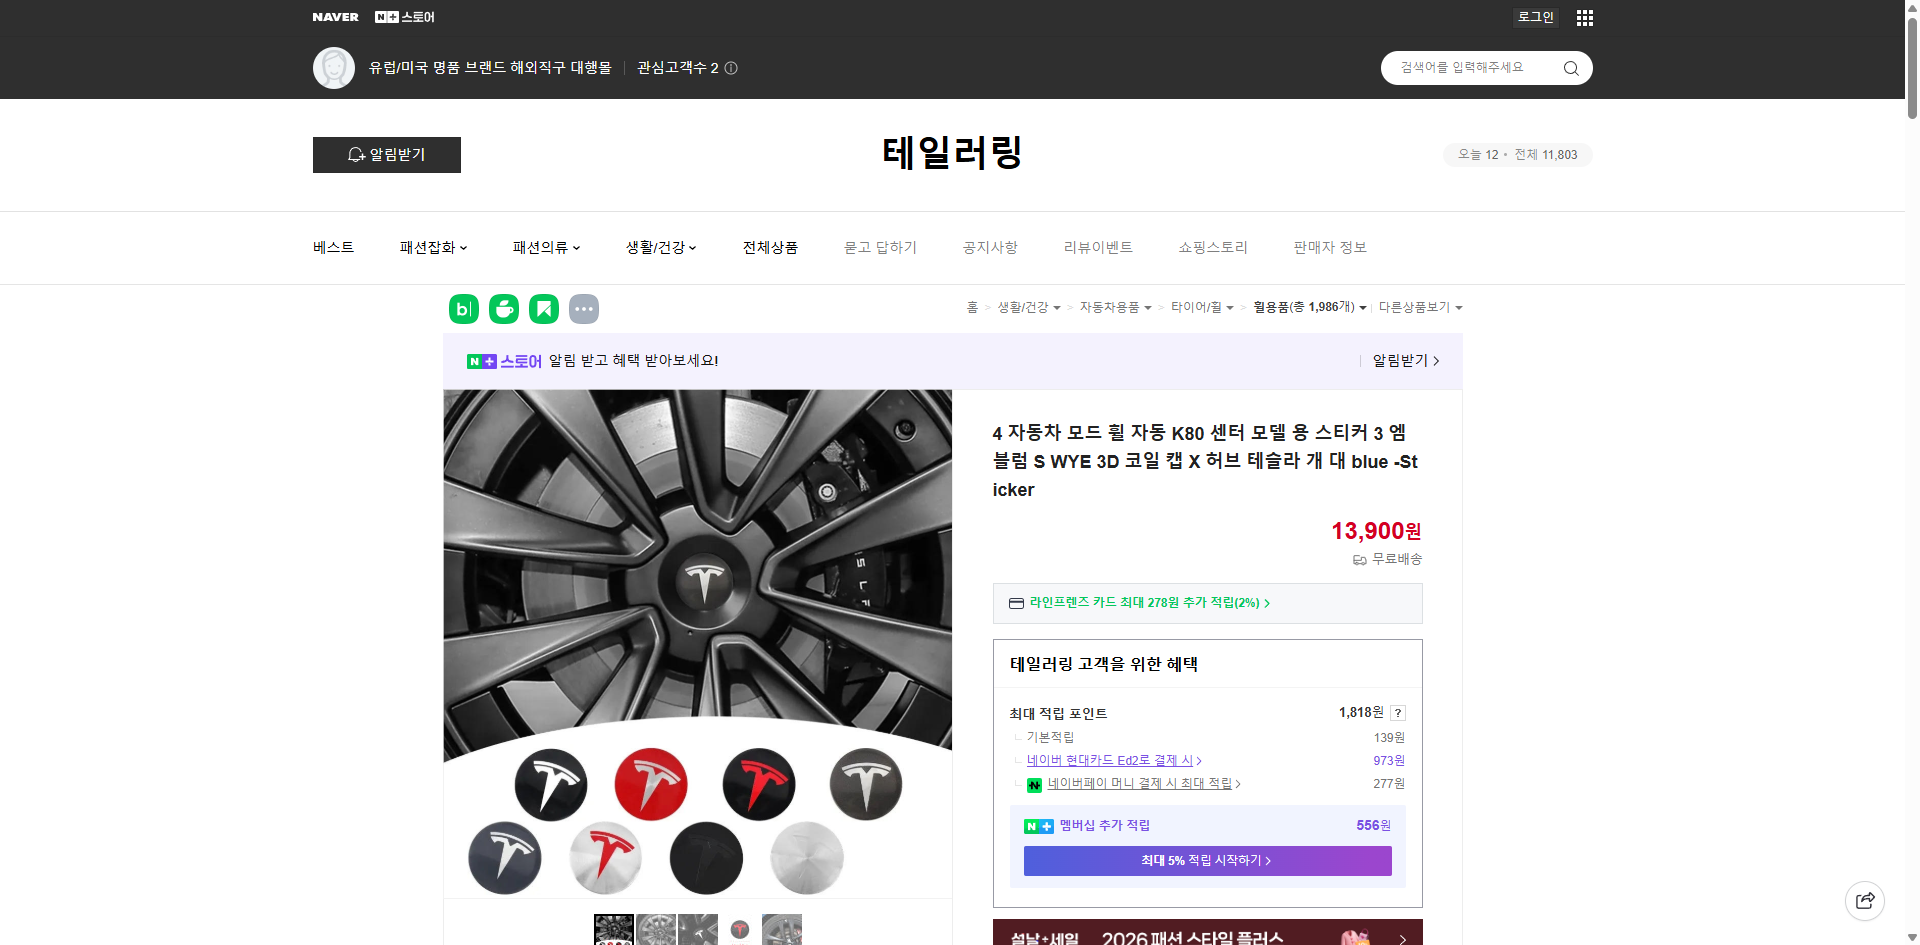Share product via Naver Cafe icon
Viewport: 1920px width, 945px height.
[x=503, y=309]
